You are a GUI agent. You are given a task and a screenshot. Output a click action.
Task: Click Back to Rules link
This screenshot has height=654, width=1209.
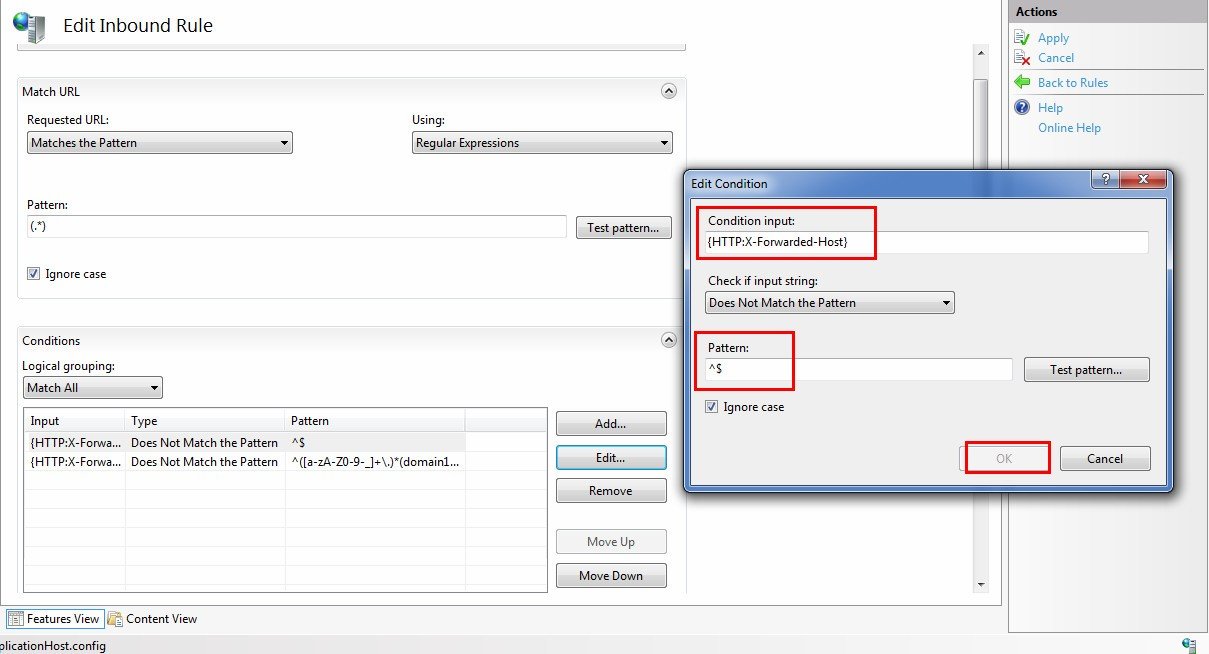(x=1073, y=83)
